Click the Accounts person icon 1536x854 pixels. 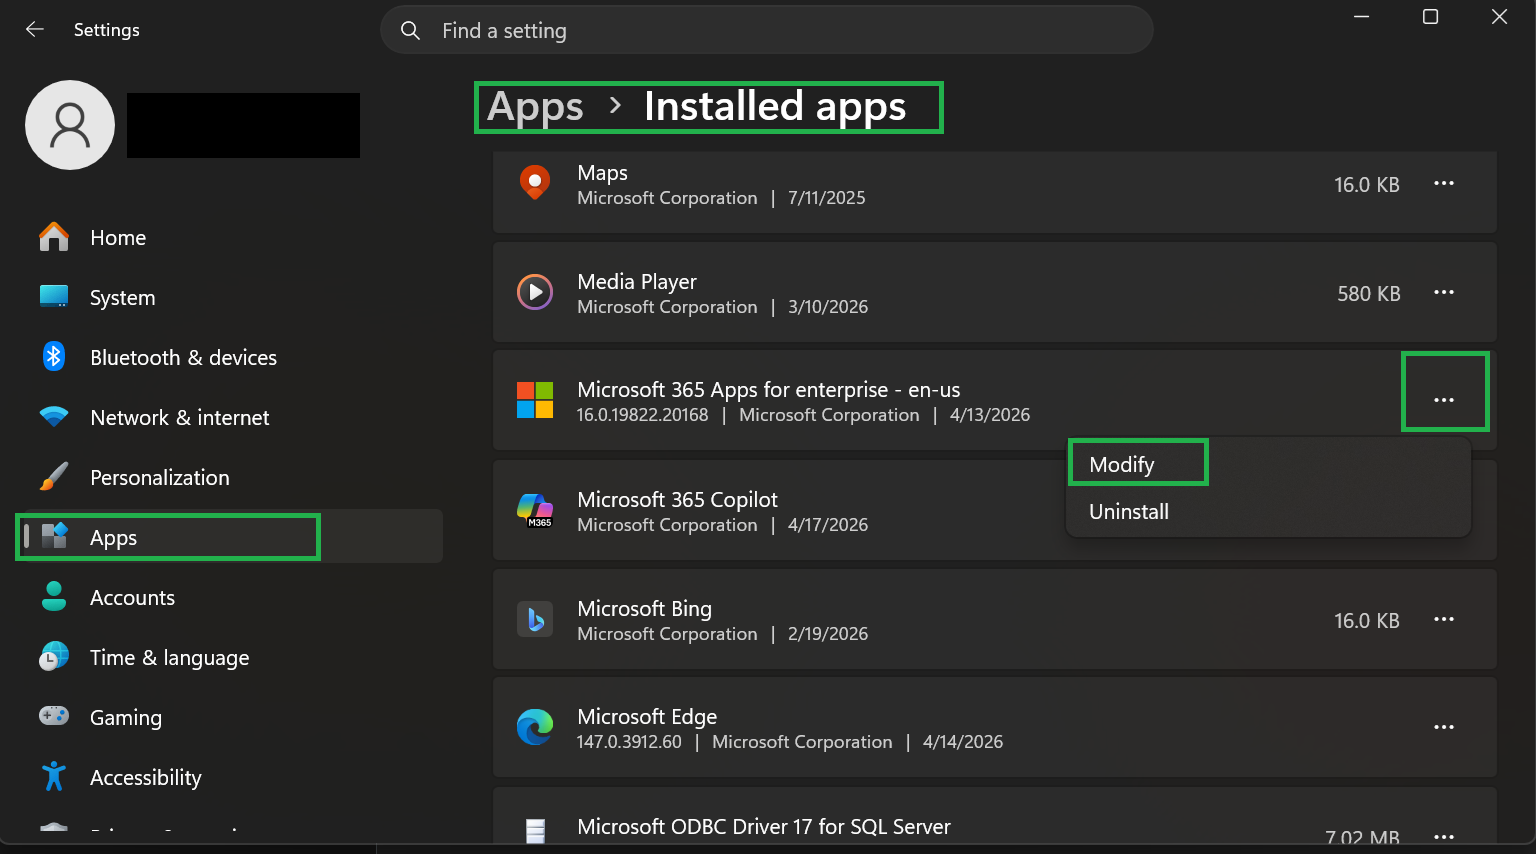[x=54, y=597]
